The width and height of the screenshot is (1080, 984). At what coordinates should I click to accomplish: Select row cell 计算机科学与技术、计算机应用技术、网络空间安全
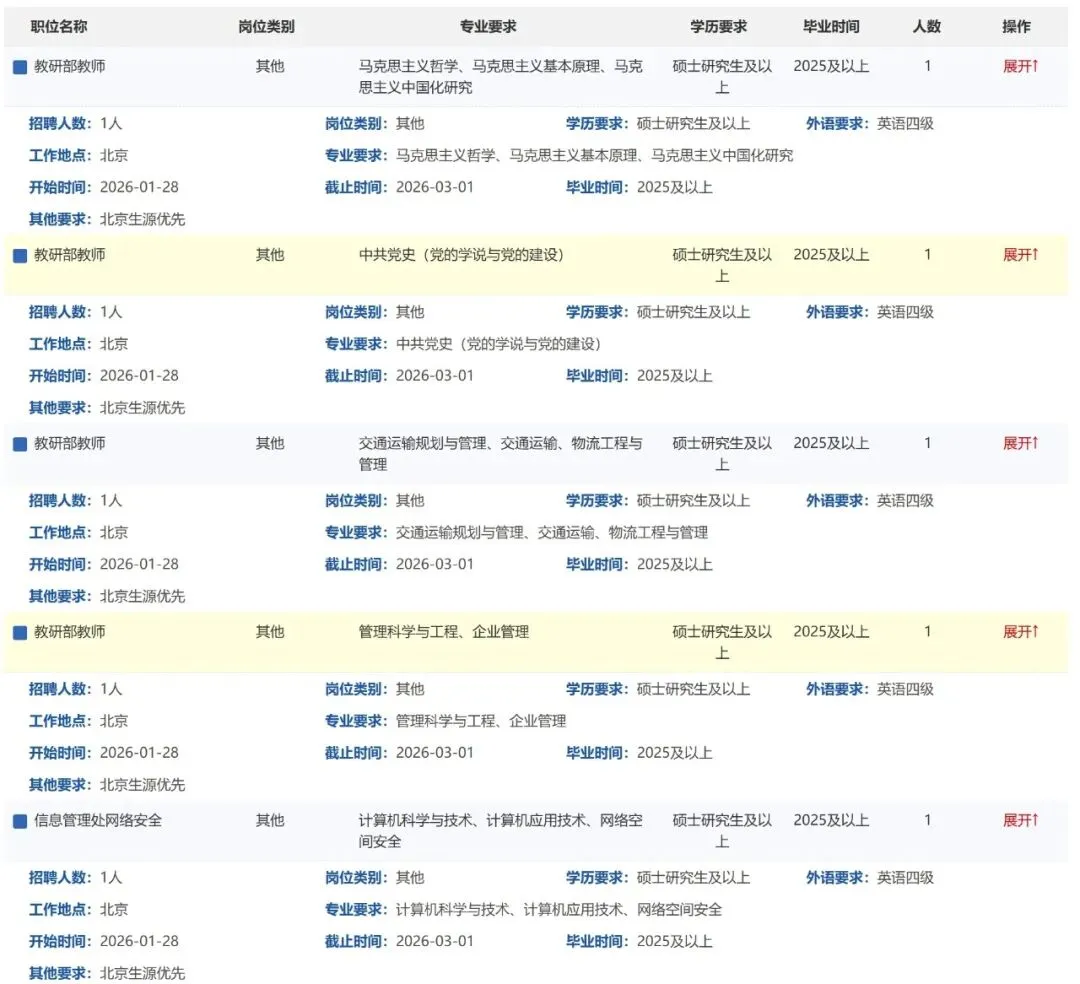pyautogui.click(x=501, y=830)
